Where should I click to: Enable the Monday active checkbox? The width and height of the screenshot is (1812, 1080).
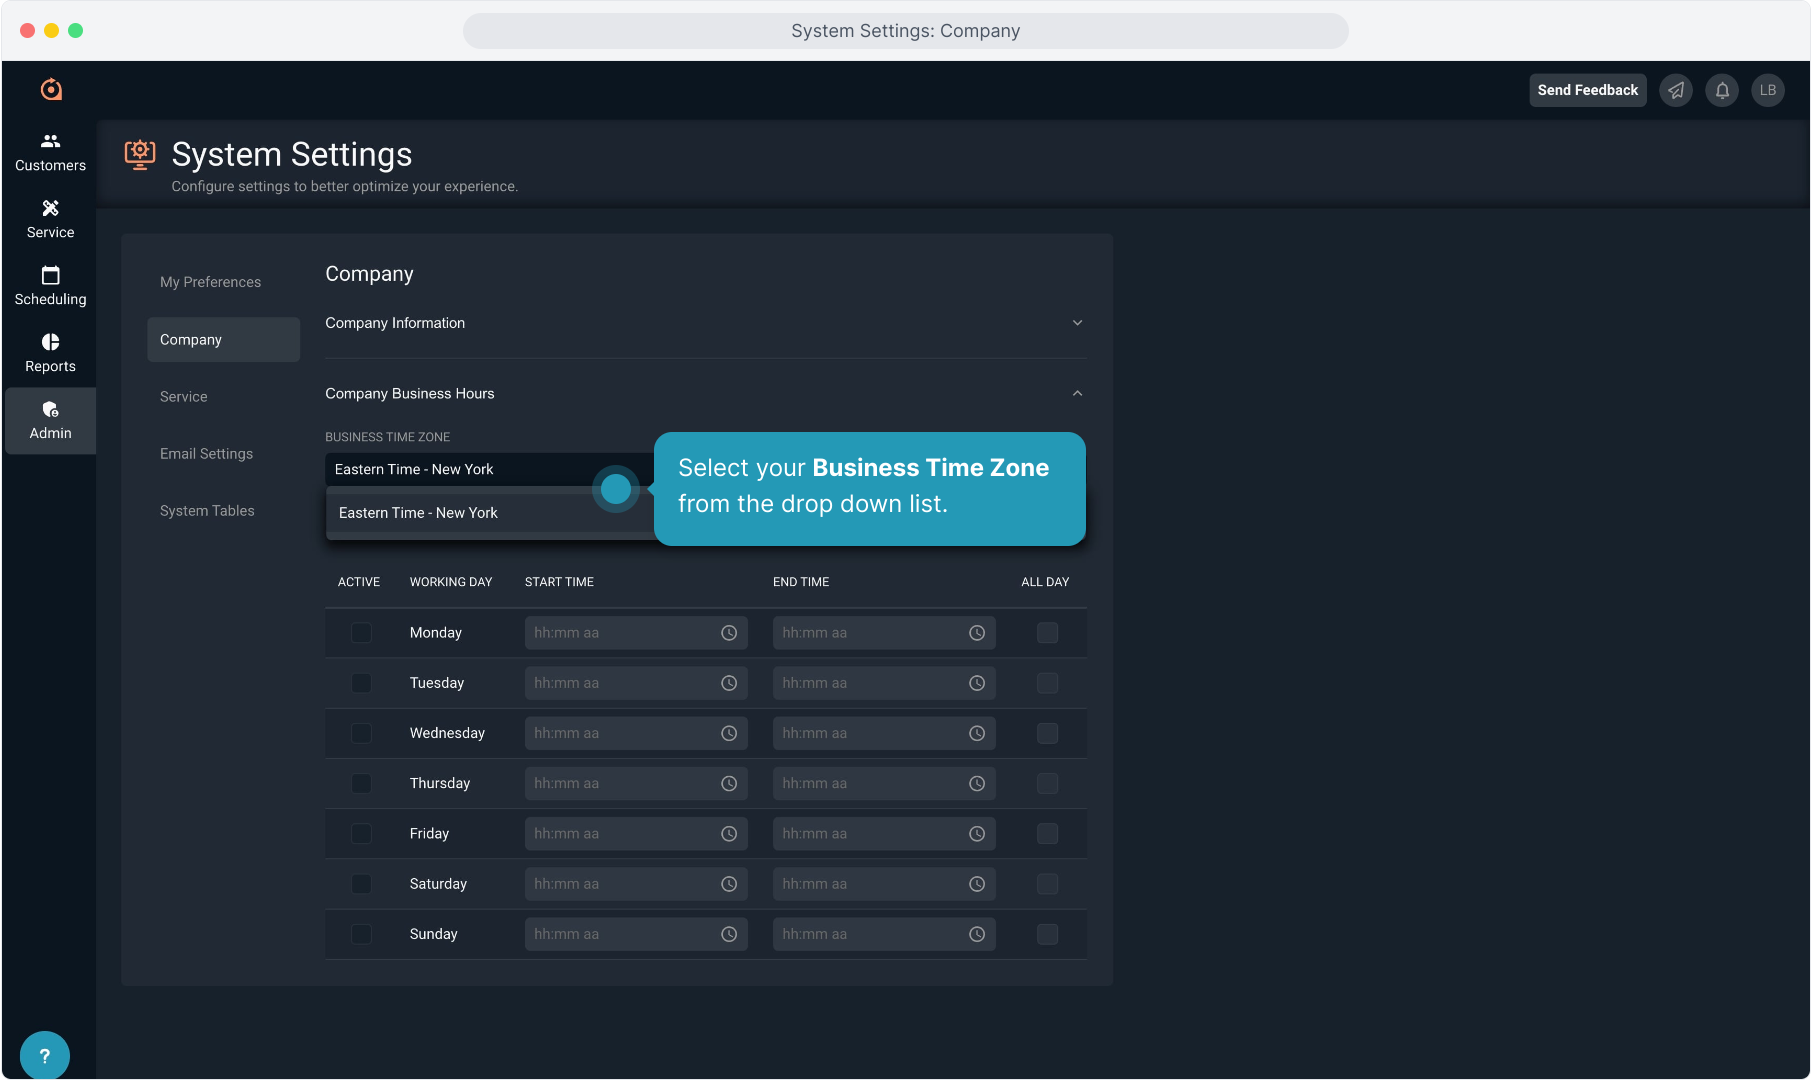[x=361, y=633]
